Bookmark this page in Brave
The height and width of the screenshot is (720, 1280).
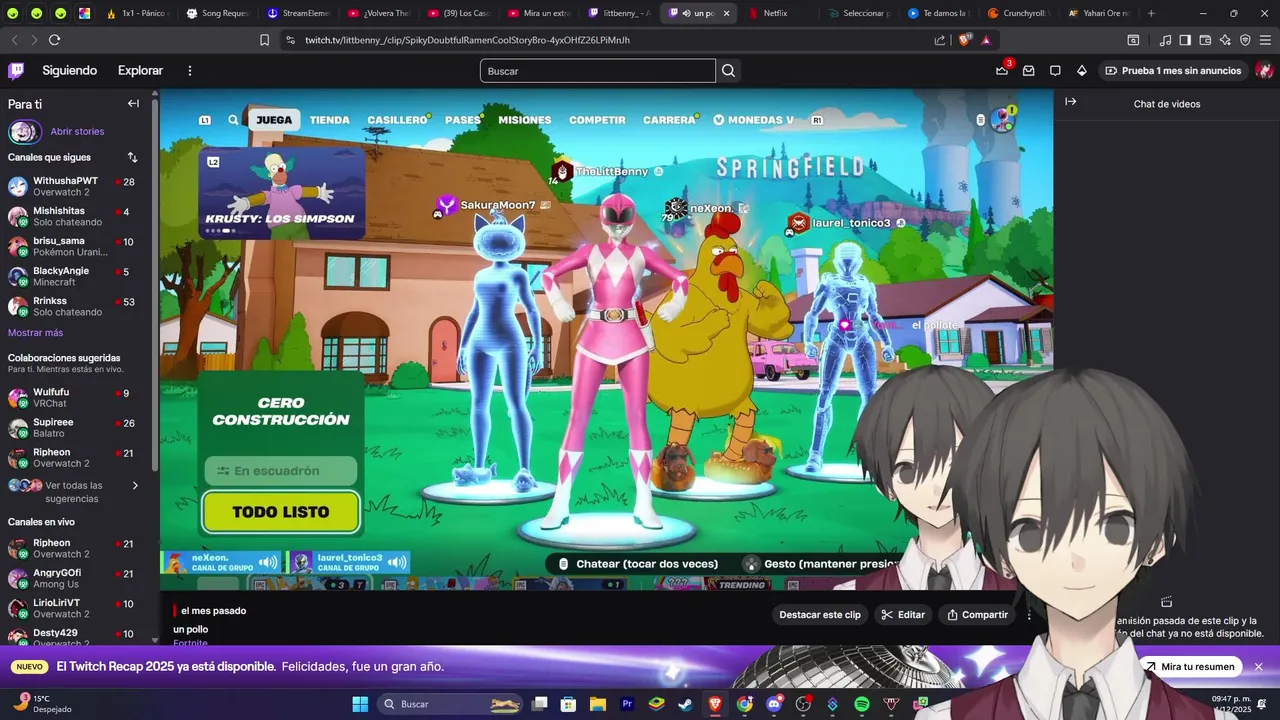[264, 40]
